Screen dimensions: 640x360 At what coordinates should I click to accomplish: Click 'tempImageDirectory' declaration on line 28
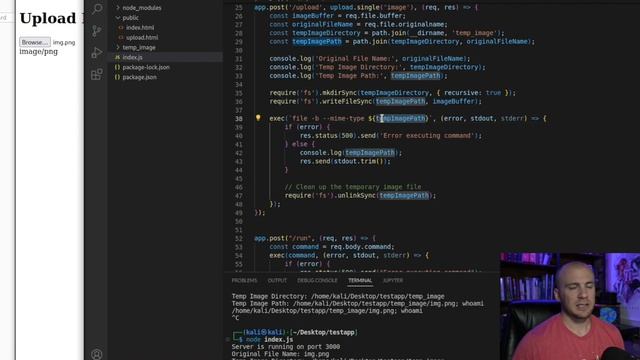pyautogui.click(x=326, y=33)
